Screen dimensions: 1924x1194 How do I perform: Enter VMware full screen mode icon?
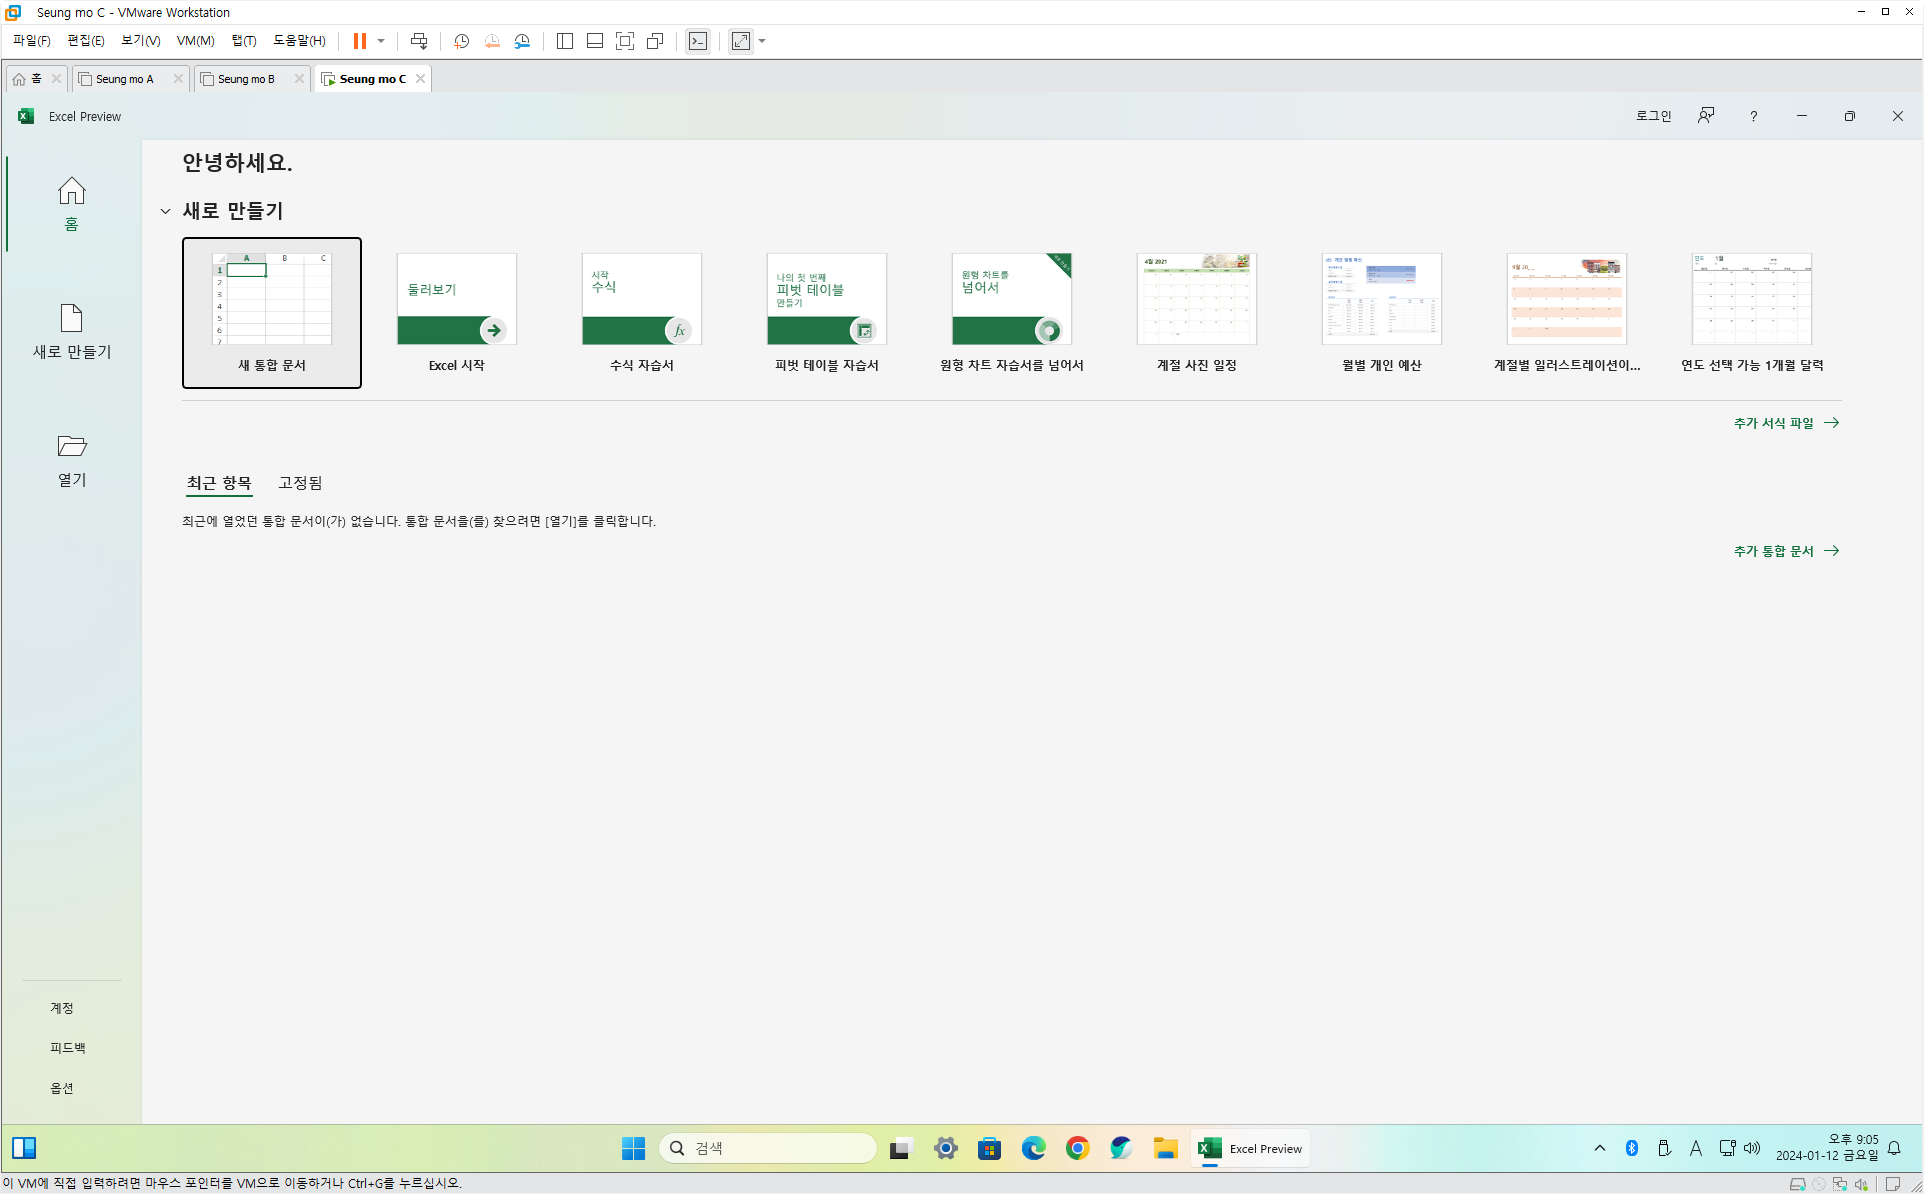(625, 41)
